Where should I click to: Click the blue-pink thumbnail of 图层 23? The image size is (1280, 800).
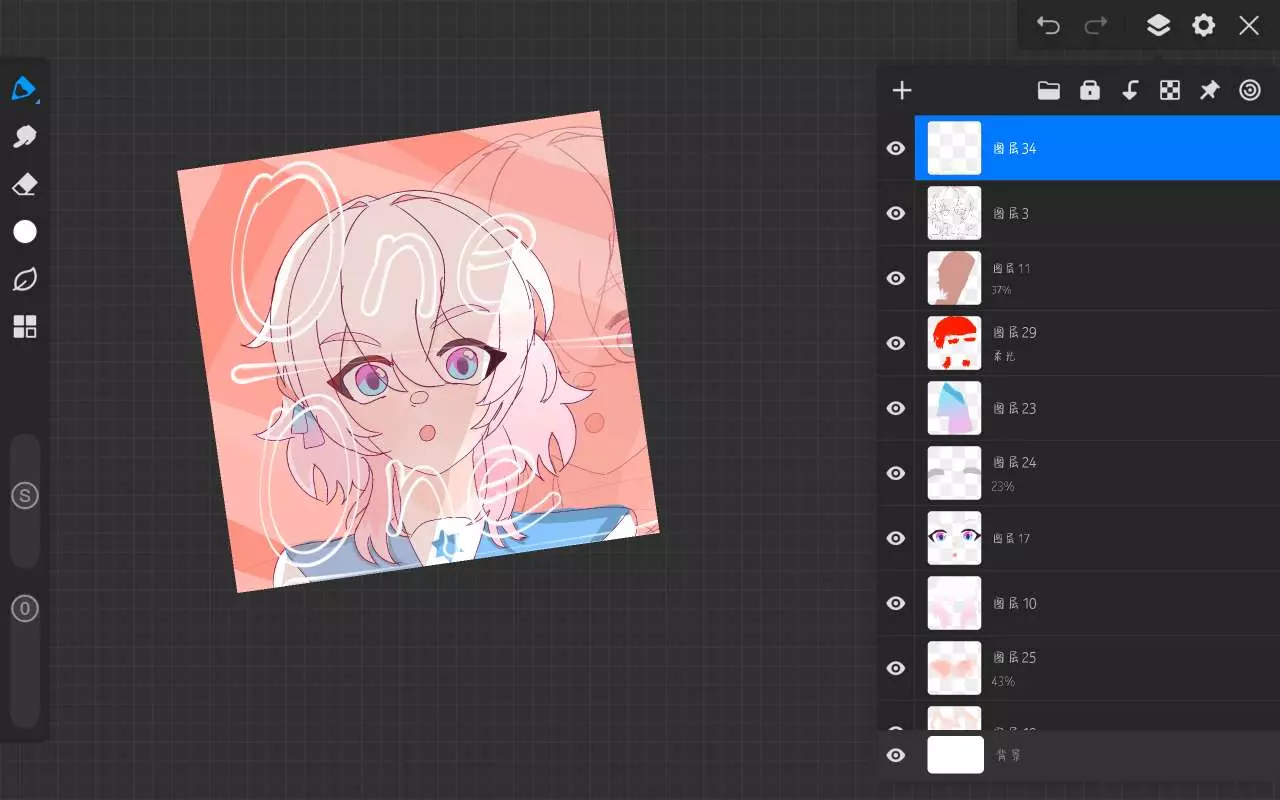(954, 408)
